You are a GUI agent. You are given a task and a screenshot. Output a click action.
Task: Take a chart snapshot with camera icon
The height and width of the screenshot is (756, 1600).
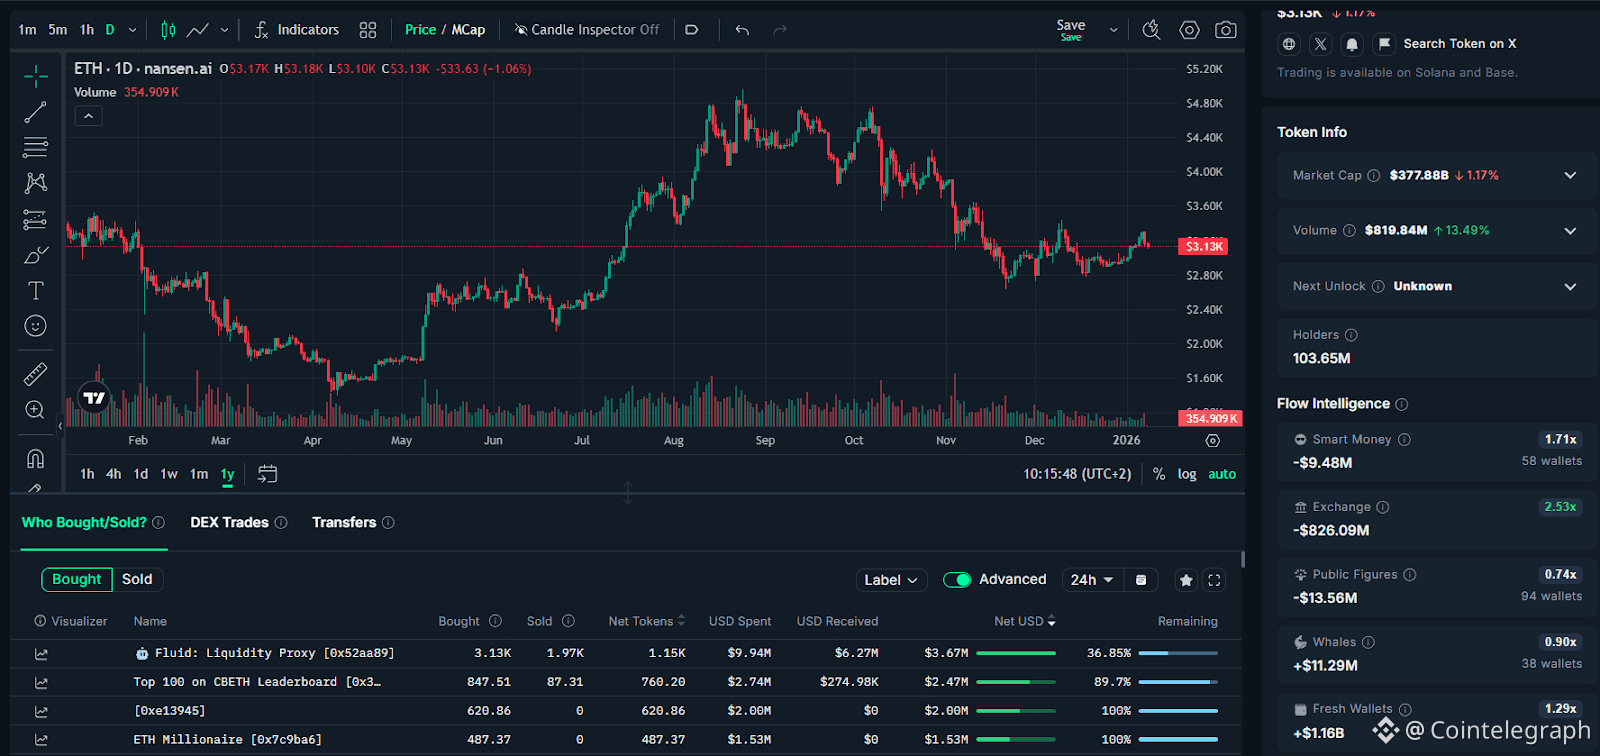1225,30
